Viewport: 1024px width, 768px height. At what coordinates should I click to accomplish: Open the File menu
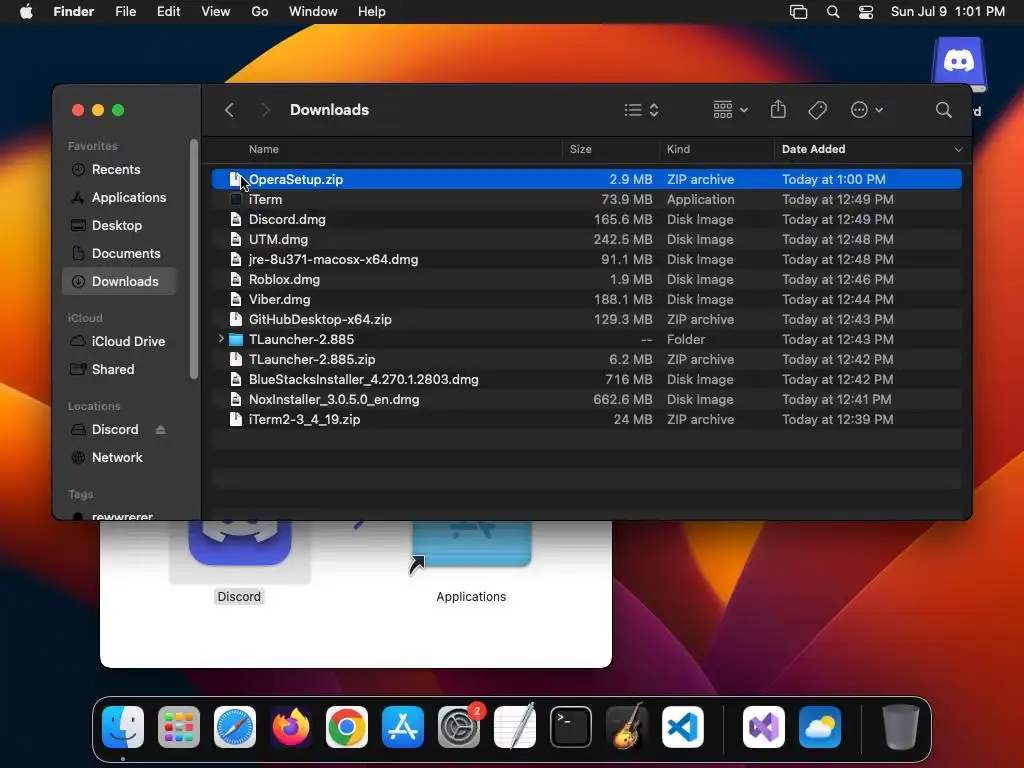[x=125, y=12]
